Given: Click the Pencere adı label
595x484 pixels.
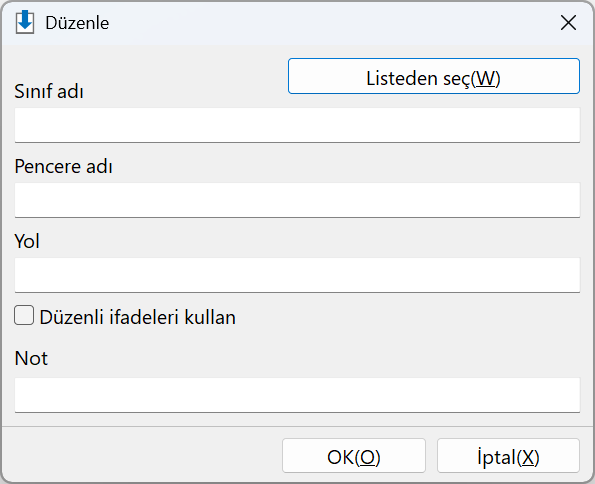Looking at the screenshot, I should (x=63, y=167).
